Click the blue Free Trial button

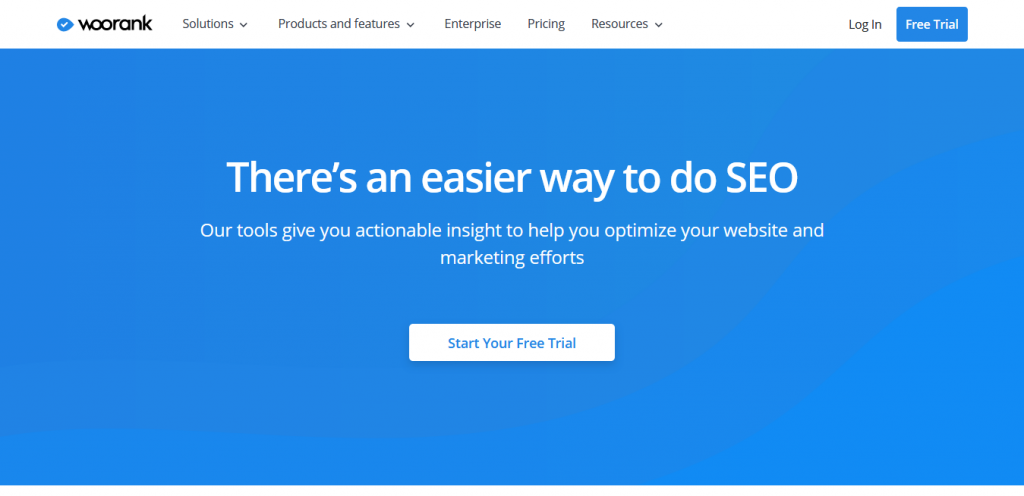(932, 24)
